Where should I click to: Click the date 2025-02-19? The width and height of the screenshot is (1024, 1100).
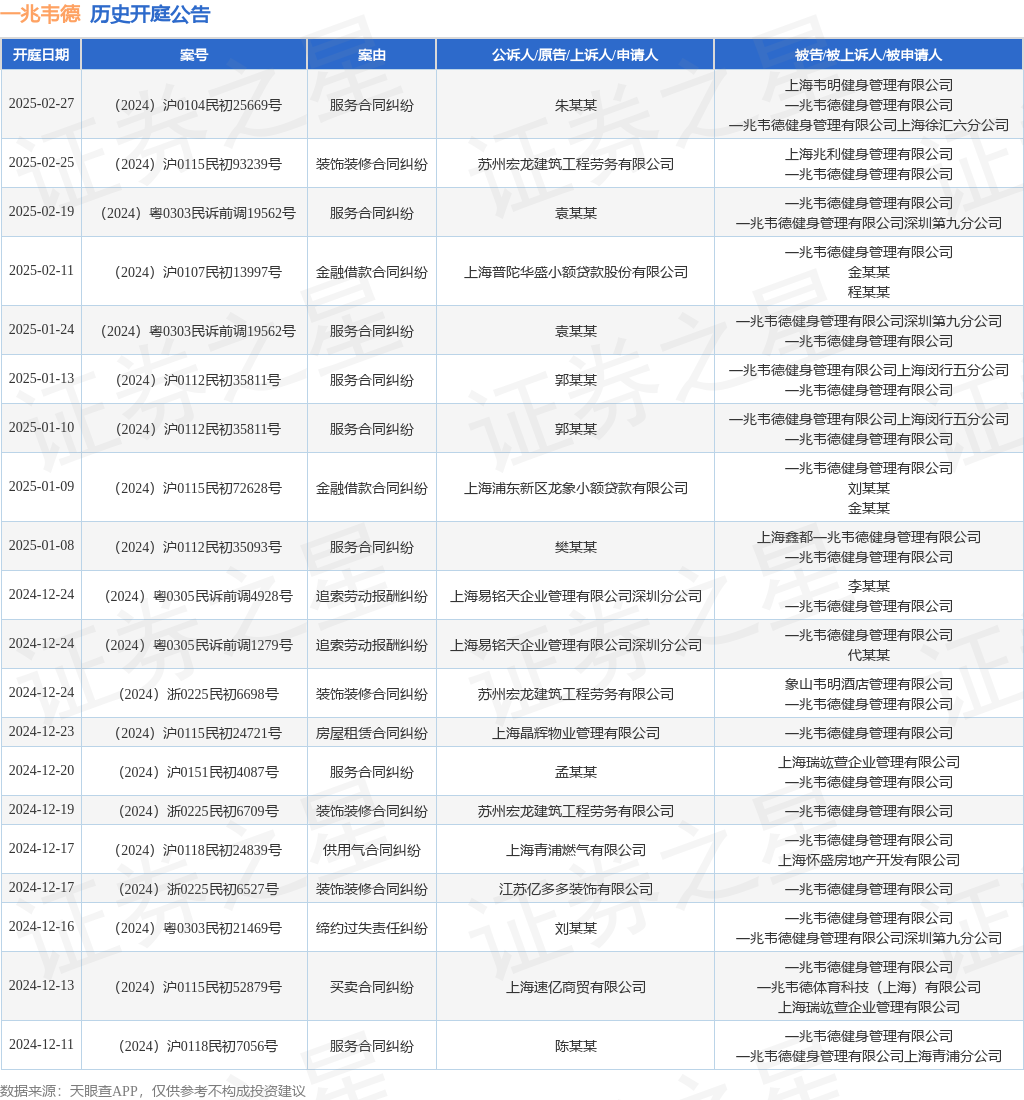(x=41, y=211)
